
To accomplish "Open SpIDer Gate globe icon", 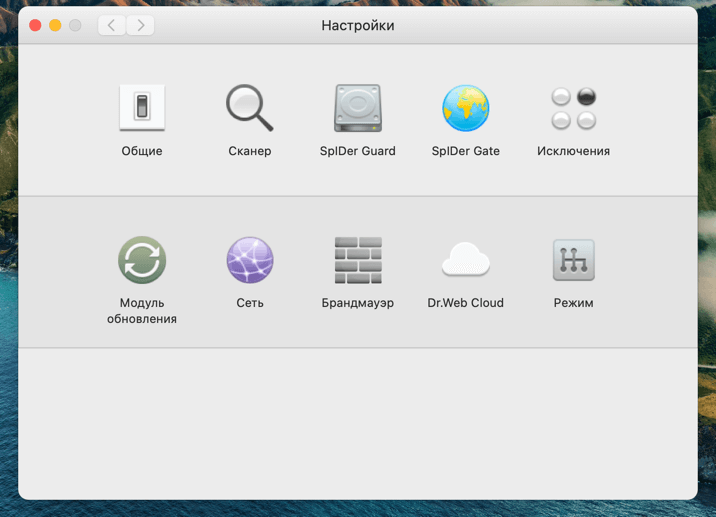I will (x=465, y=108).
